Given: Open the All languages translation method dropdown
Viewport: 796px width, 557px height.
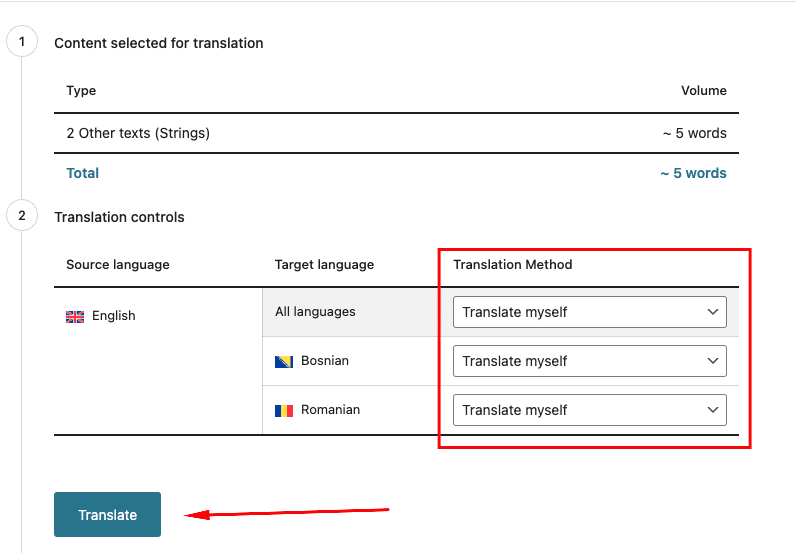Looking at the screenshot, I should click(x=589, y=312).
